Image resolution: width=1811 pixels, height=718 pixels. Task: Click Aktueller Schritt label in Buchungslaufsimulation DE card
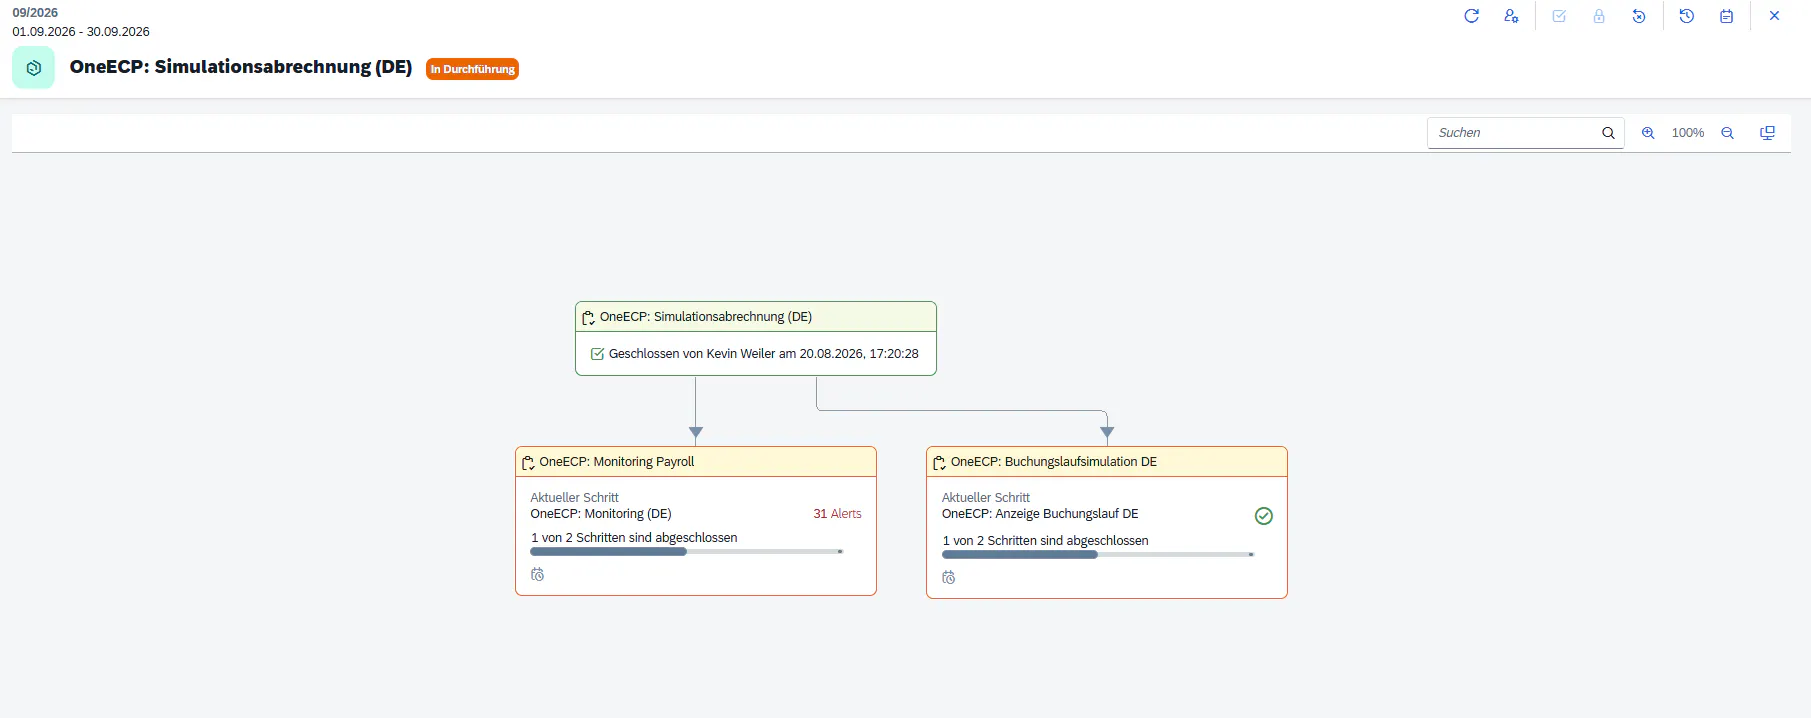986,498
